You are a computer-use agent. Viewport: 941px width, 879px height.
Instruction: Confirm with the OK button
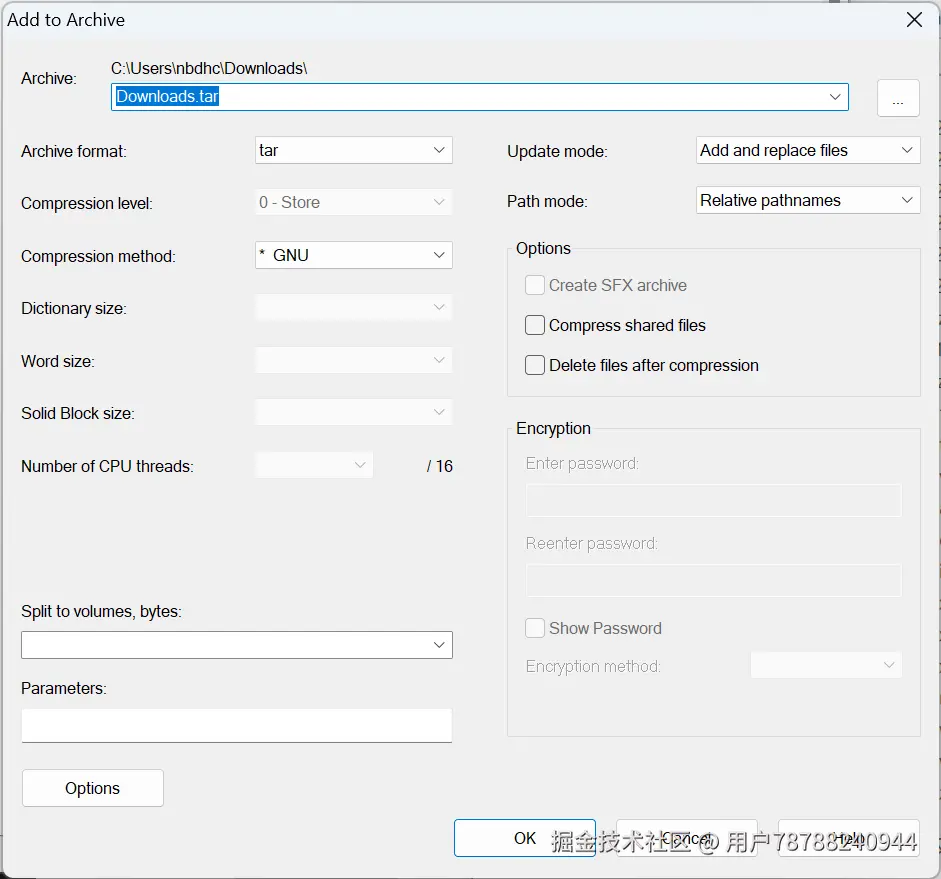pyautogui.click(x=525, y=838)
